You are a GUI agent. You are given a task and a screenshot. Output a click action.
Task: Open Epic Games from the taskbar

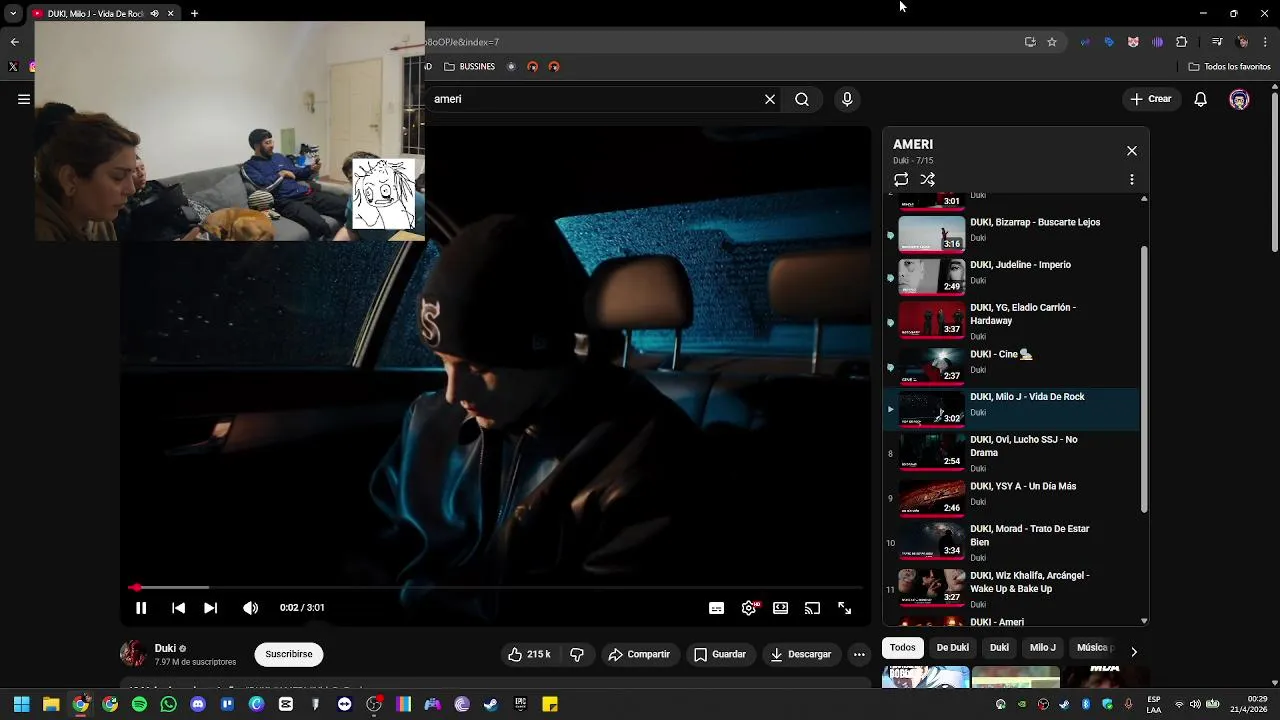click(520, 705)
